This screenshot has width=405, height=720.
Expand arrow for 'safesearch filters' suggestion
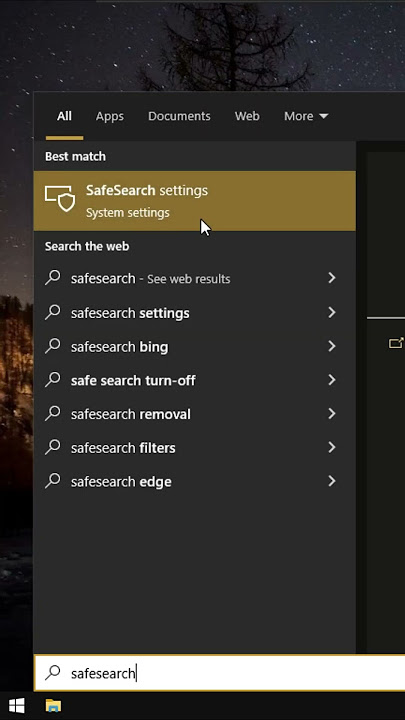click(x=332, y=447)
